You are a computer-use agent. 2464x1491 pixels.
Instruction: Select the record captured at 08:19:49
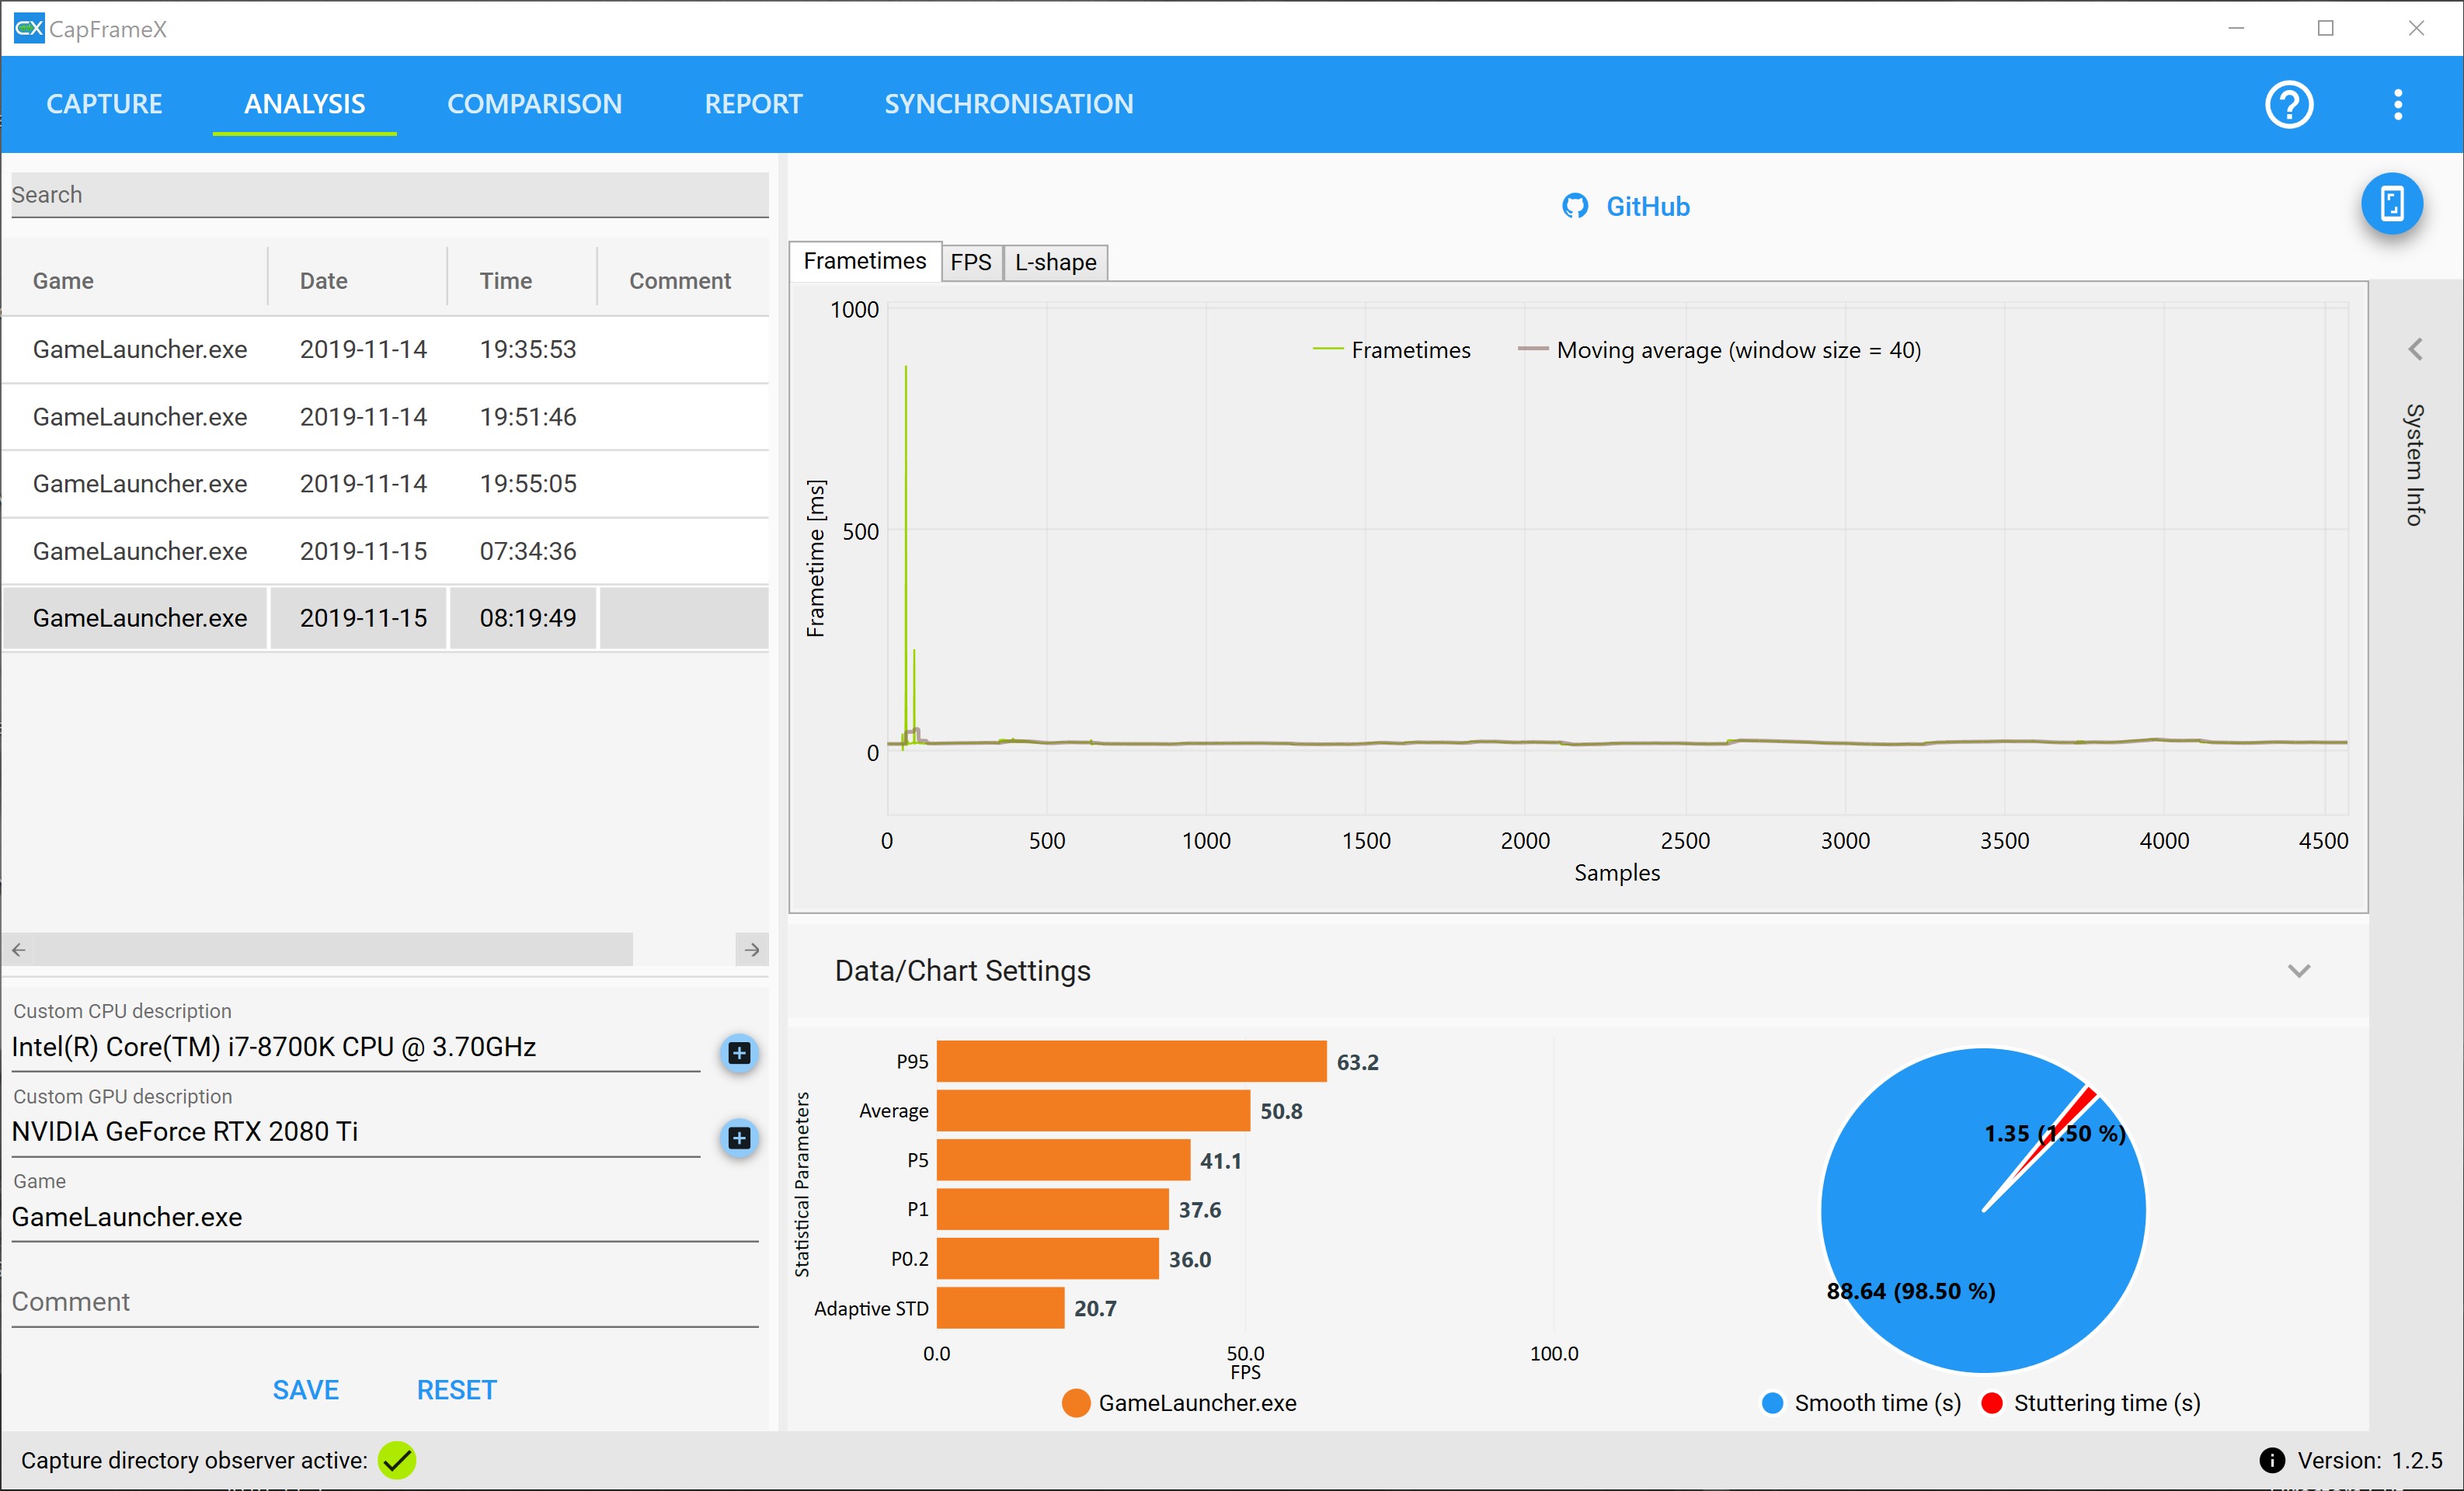click(386, 618)
